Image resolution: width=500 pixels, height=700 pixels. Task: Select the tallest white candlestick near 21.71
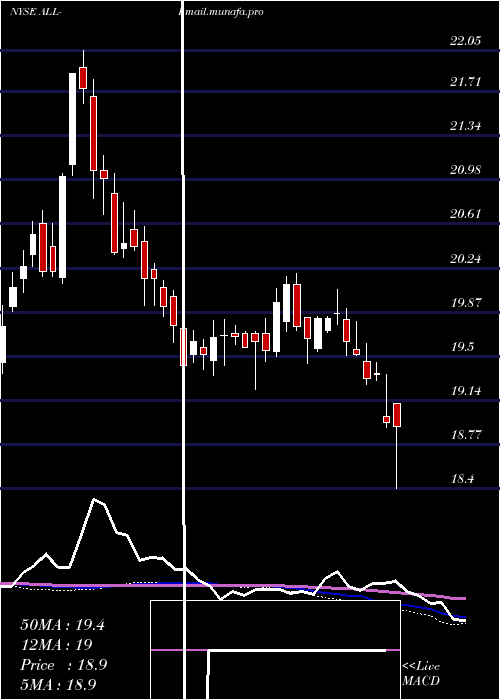click(72, 119)
